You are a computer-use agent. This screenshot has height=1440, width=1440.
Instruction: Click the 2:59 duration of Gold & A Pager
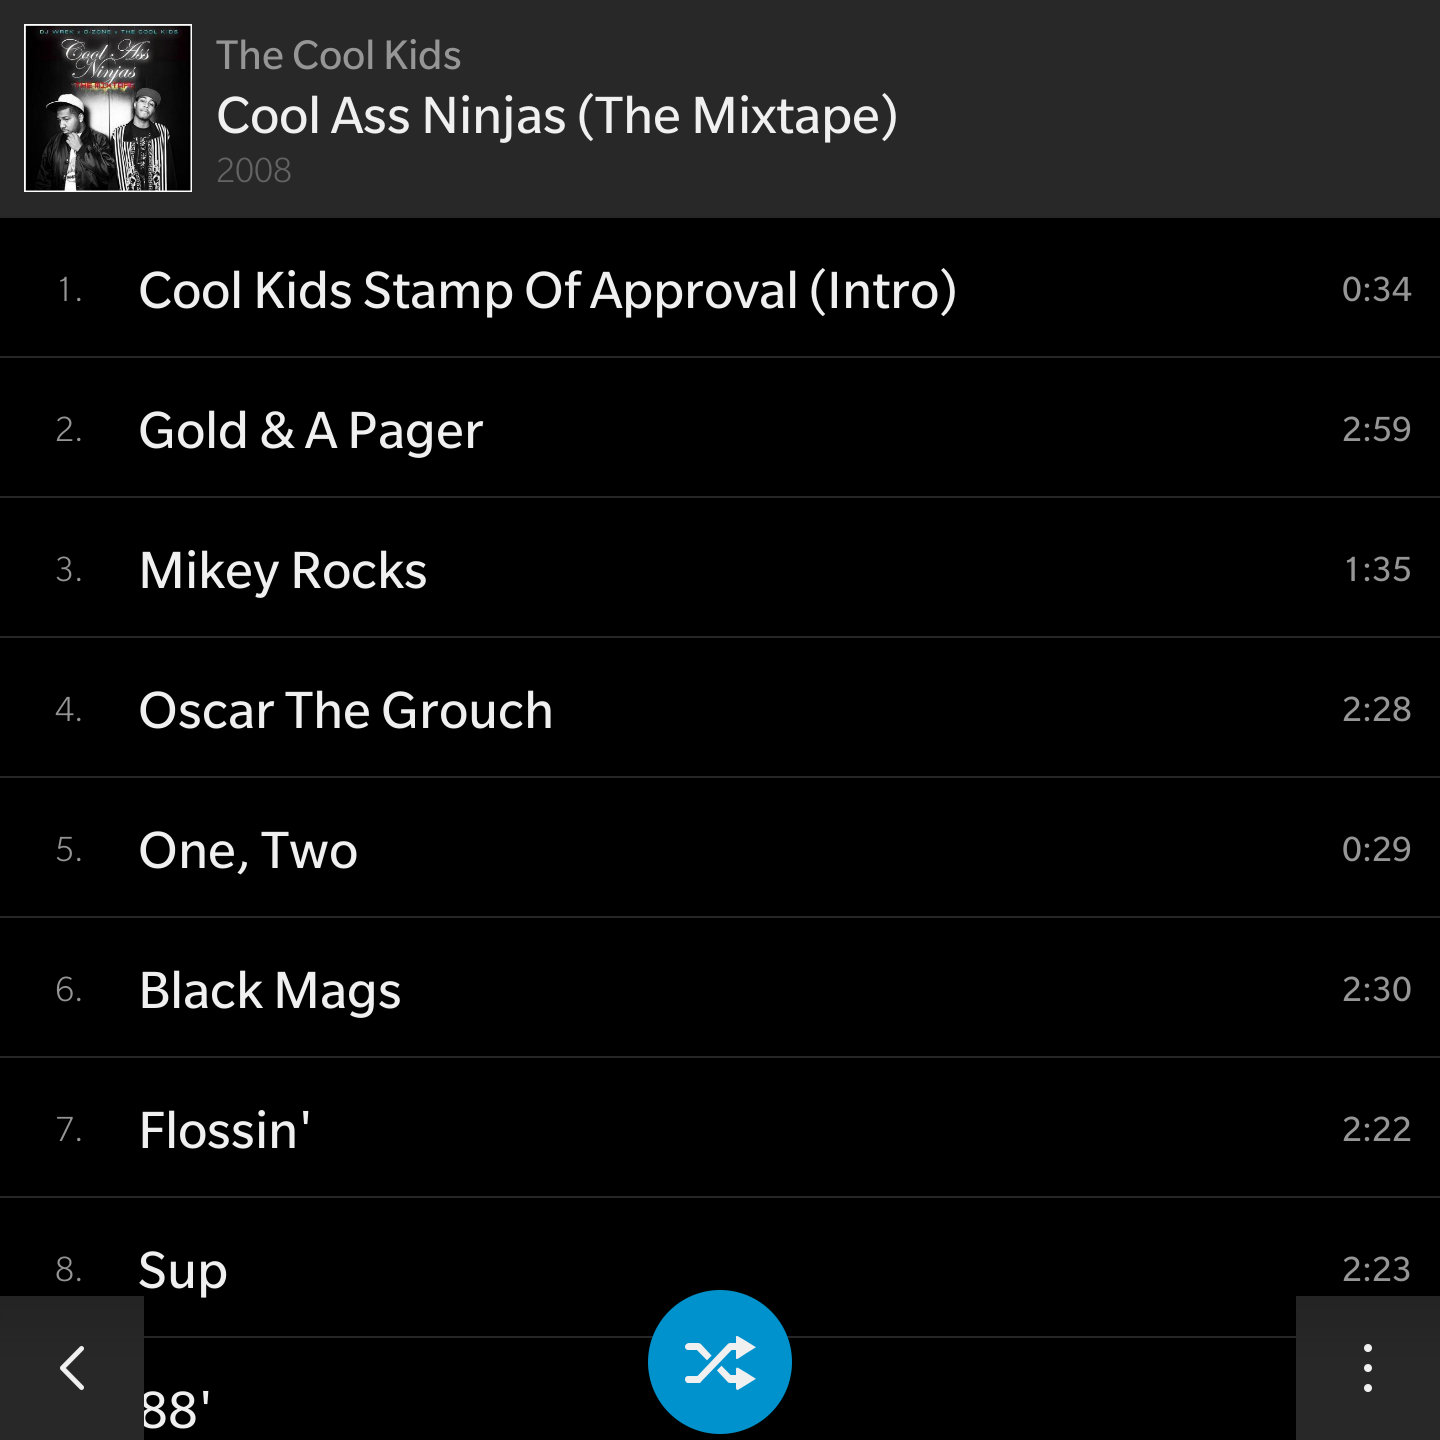coord(1376,429)
